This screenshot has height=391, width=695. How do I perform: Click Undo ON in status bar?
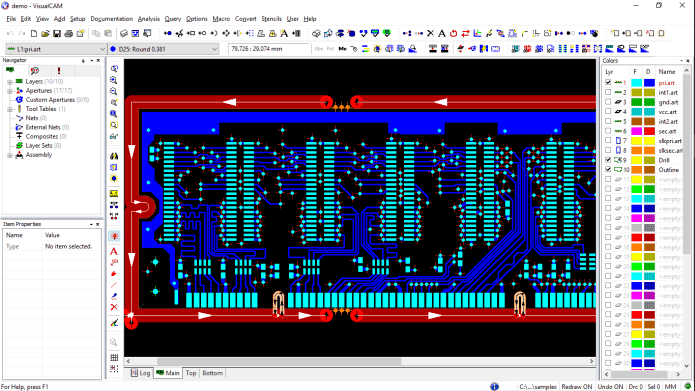coord(610,387)
